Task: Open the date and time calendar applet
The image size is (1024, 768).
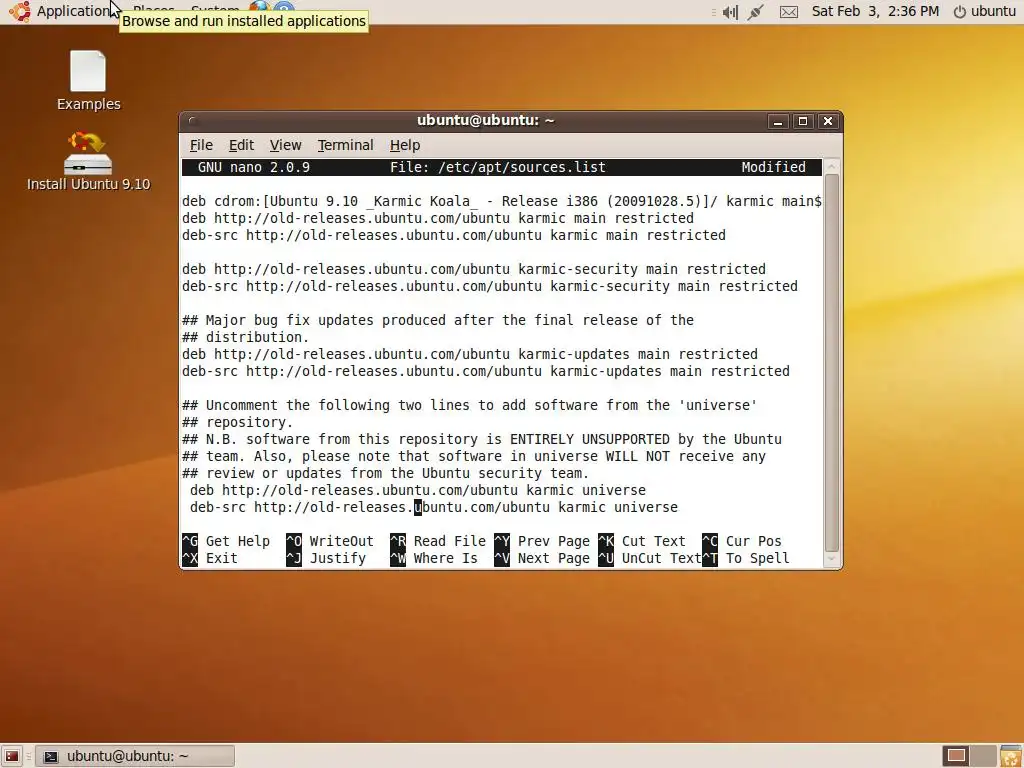Action: [x=875, y=11]
